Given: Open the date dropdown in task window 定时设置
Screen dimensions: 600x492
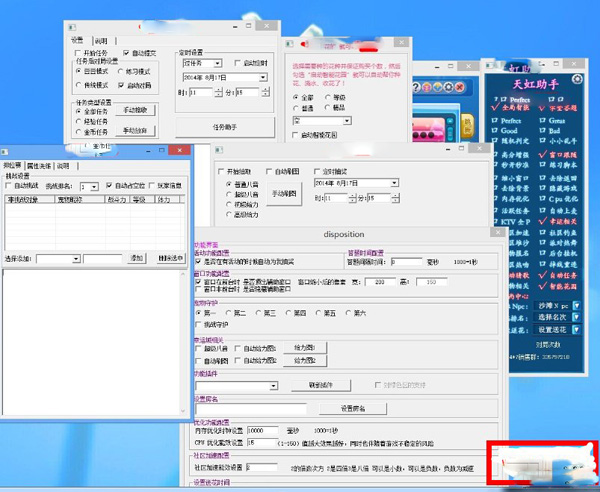Looking at the screenshot, I should pyautogui.click(x=263, y=78).
